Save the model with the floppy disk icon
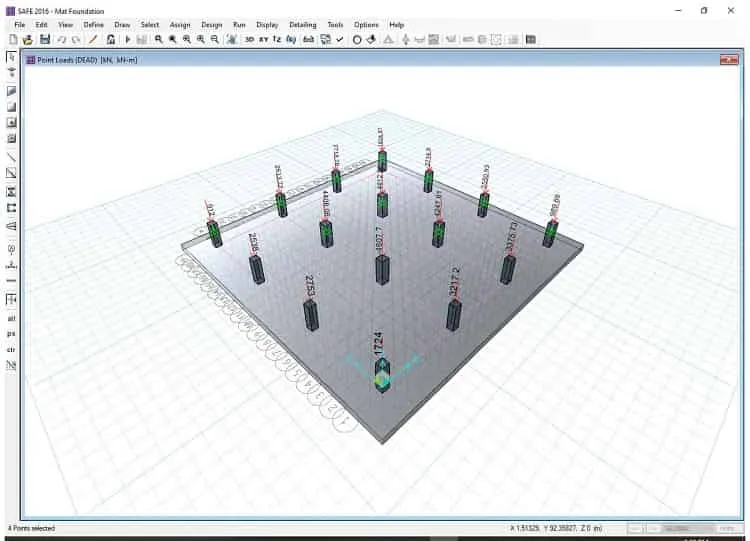Image resolution: width=750 pixels, height=541 pixels. point(45,39)
